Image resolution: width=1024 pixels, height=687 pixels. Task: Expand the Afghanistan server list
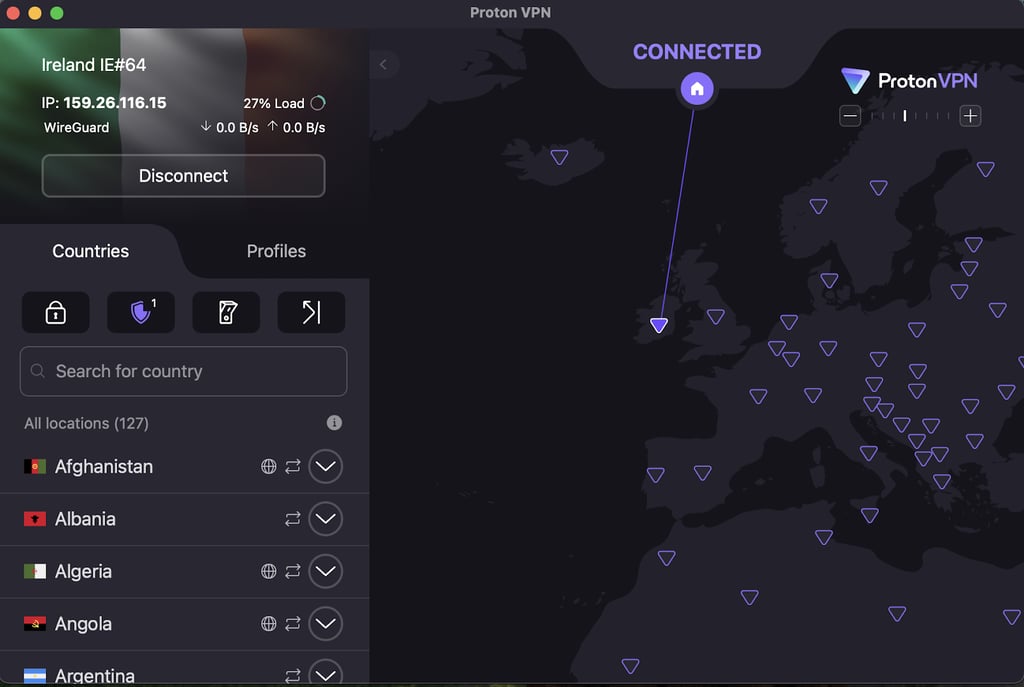[x=325, y=466]
